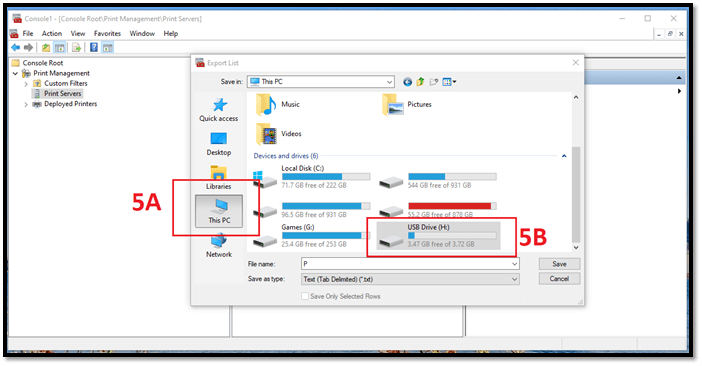Click the file list vertical scrollbar
This screenshot has width=702, height=366.
[x=576, y=195]
